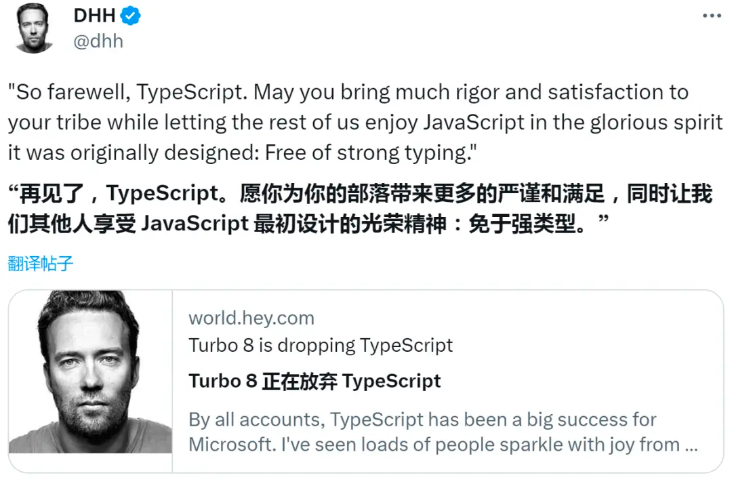Click the bold Chinese line starting 再见了

pos(360,194)
